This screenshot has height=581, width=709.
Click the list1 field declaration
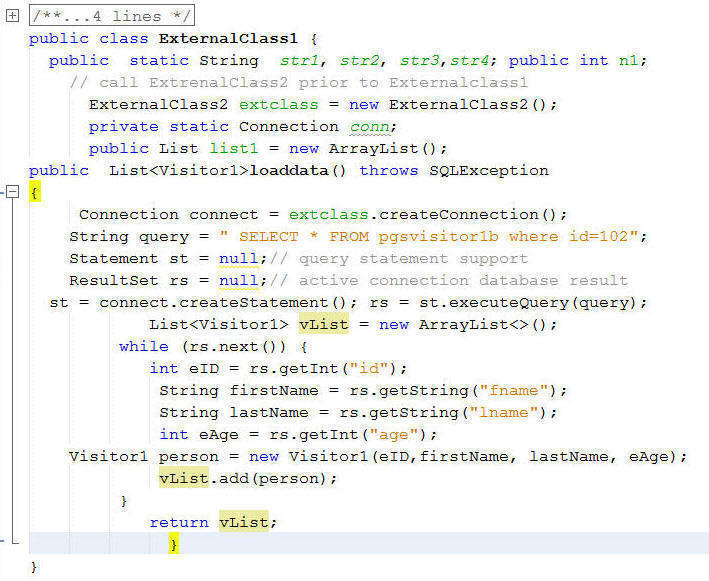234,148
